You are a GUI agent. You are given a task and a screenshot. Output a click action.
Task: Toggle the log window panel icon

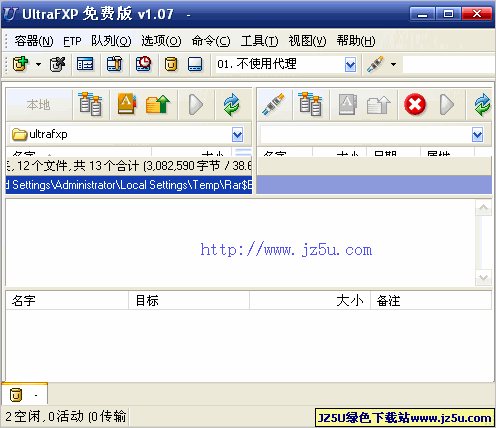(x=195, y=64)
